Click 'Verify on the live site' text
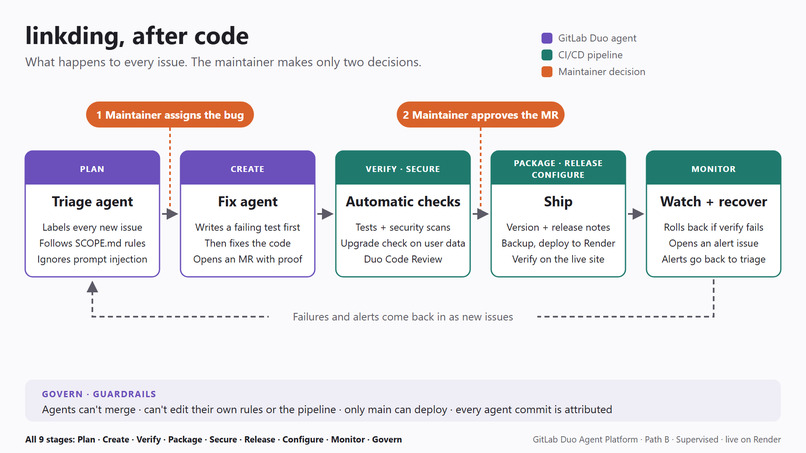Viewport: 806px width, 453px height. (558, 259)
